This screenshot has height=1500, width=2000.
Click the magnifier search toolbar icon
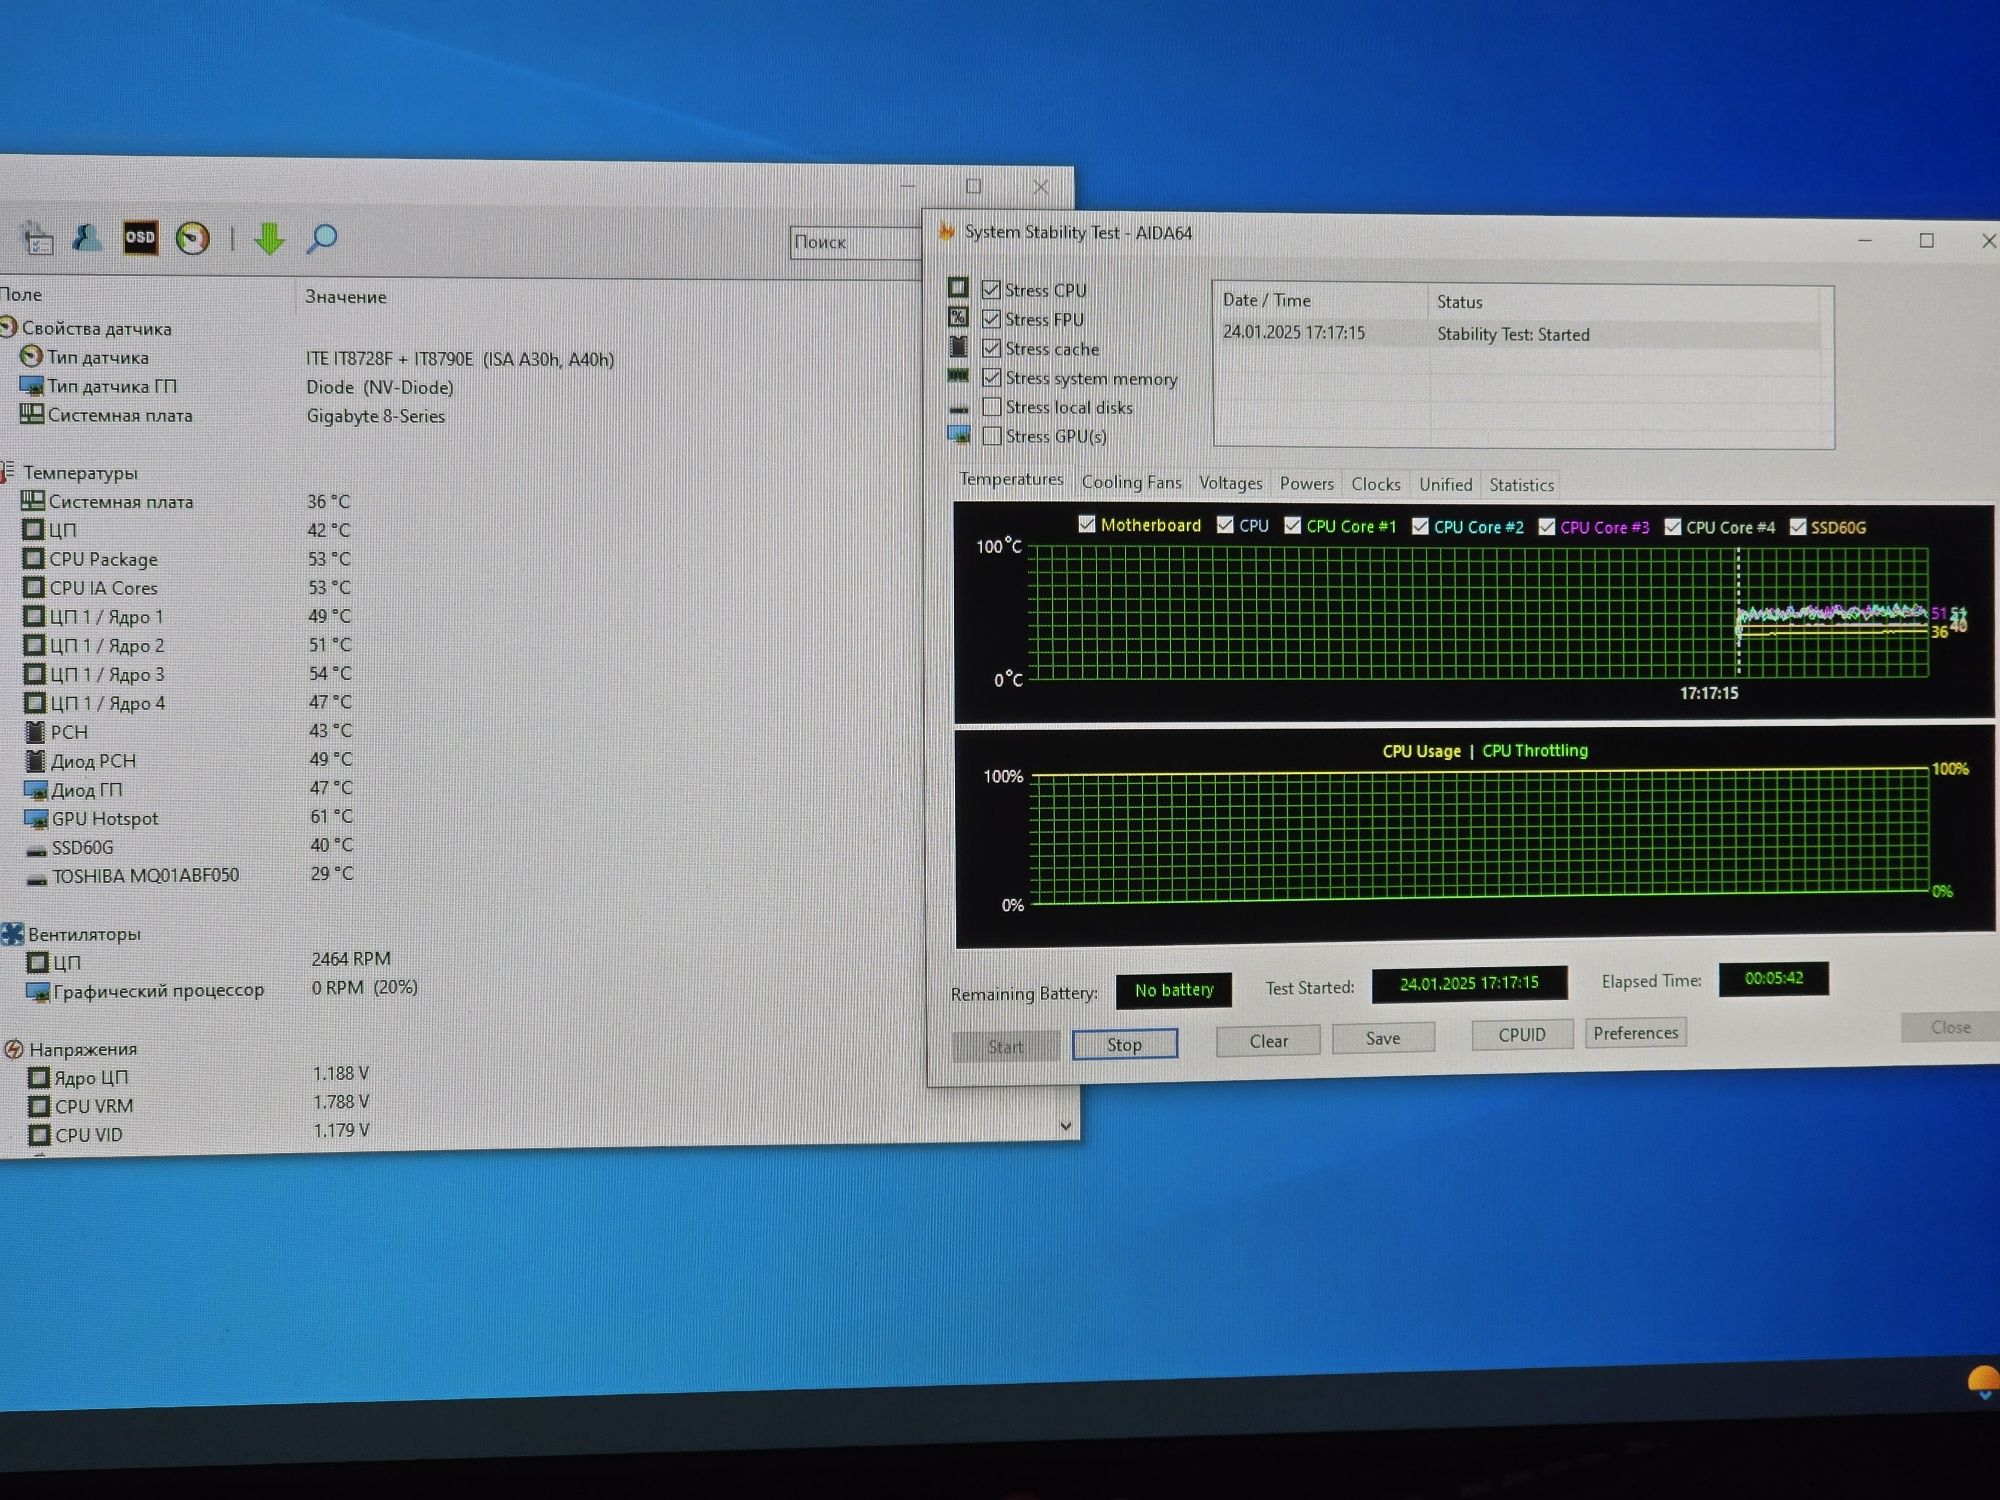point(322,238)
